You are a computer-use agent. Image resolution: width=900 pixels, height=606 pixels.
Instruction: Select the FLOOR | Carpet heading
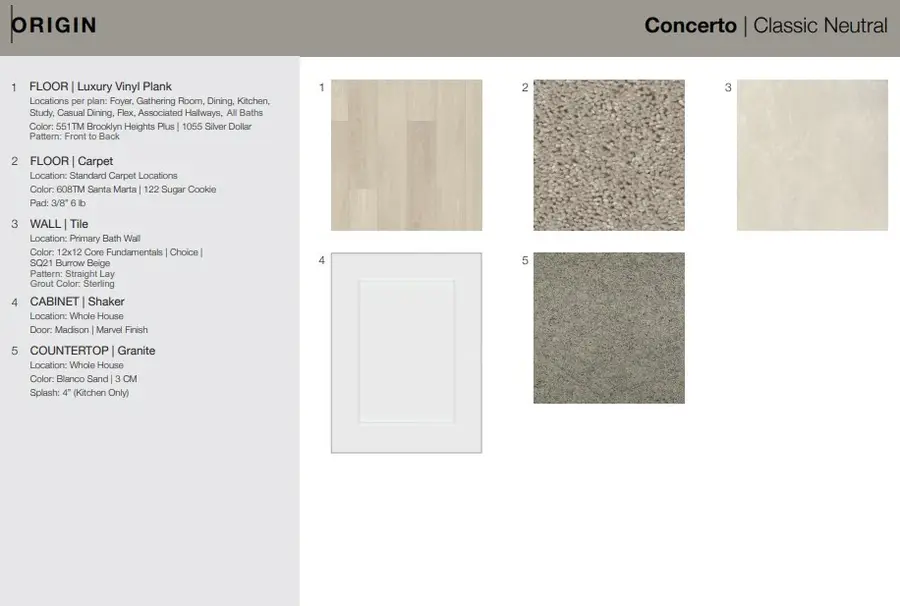click(x=71, y=161)
